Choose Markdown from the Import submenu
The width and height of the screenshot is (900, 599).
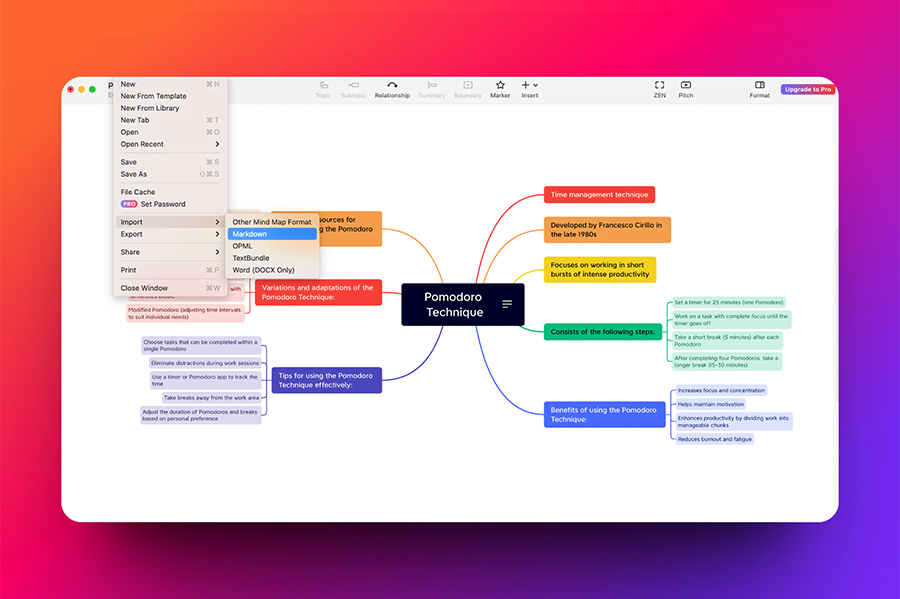coord(250,234)
